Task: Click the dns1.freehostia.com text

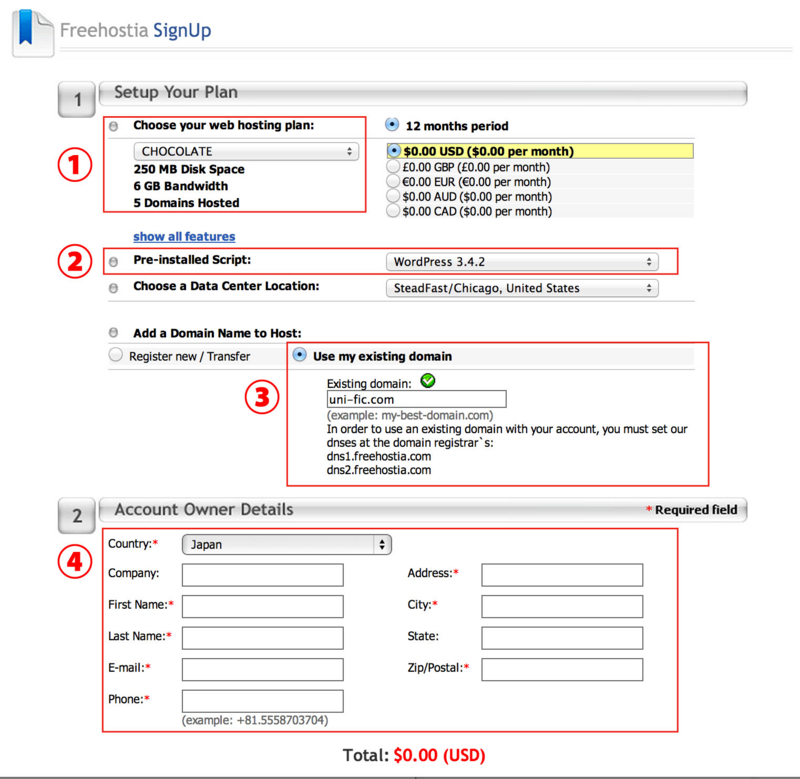Action: click(379, 456)
